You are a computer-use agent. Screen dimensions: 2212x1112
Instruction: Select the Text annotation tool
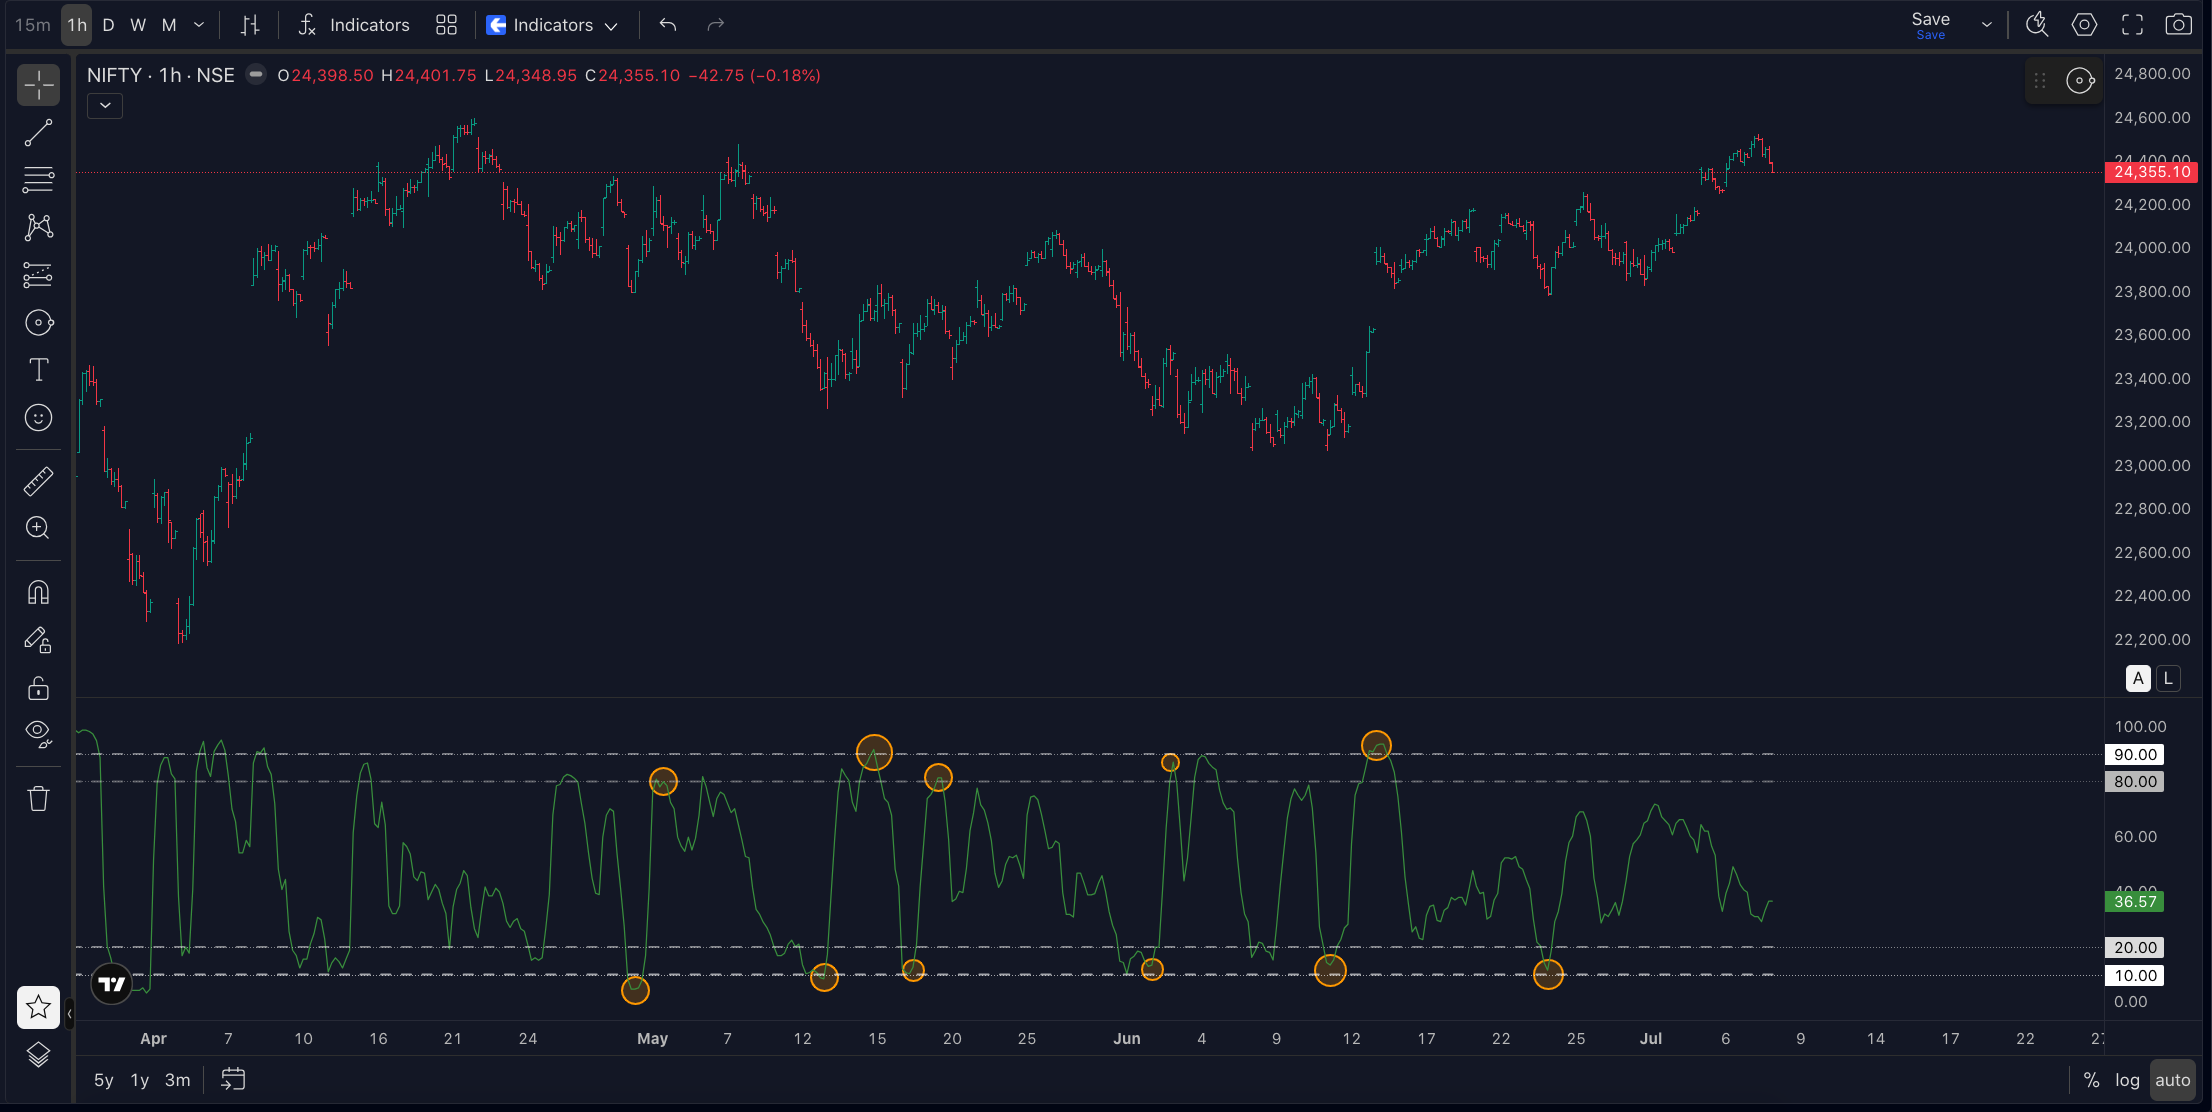tap(38, 370)
